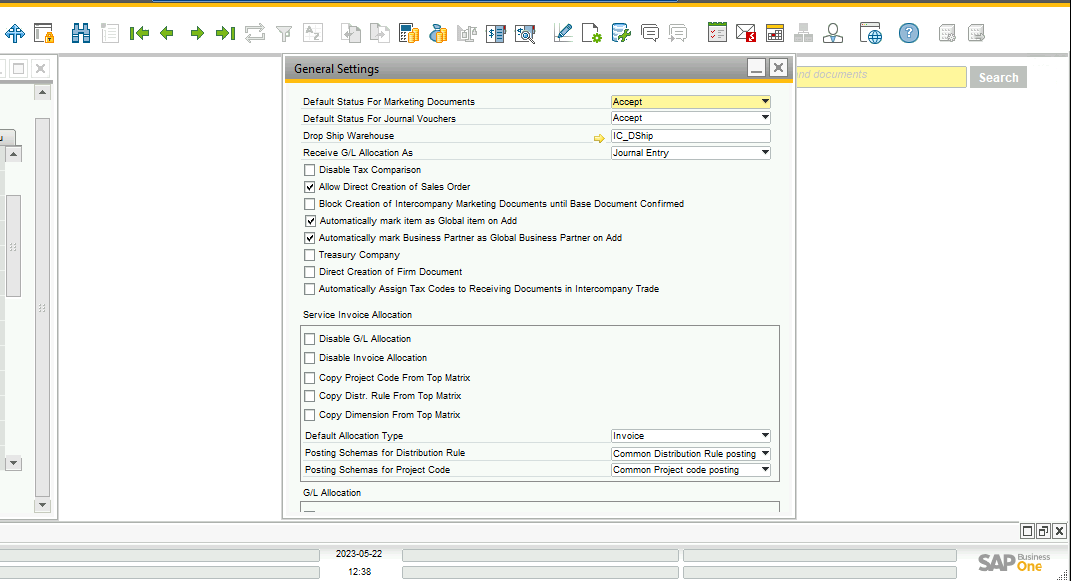1071x581 pixels.
Task: Enable Copy Project Code From Top Matrix
Action: tap(309, 378)
